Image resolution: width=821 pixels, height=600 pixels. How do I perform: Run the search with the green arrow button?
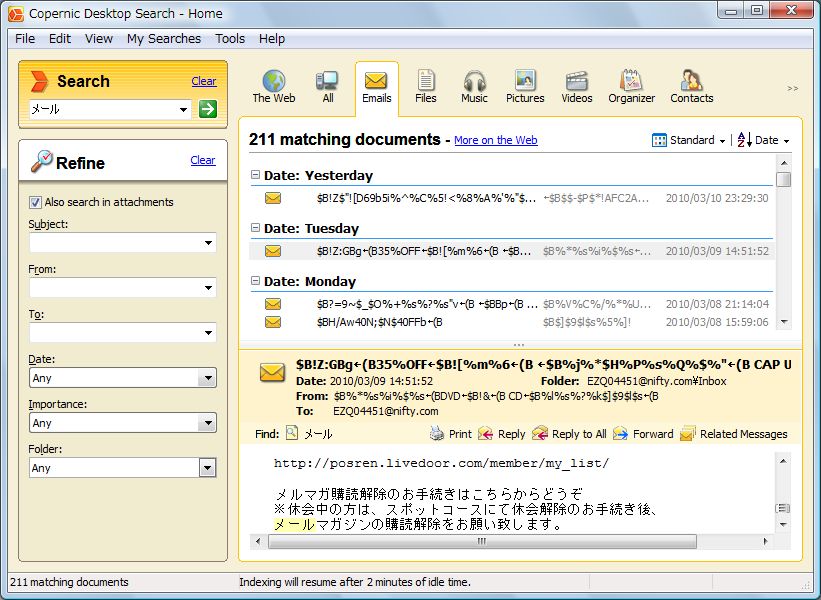coord(208,109)
